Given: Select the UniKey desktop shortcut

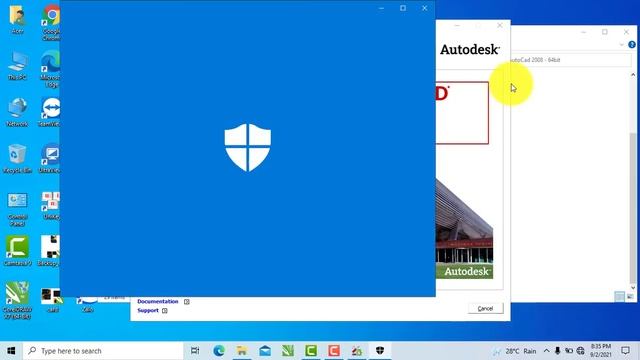Looking at the screenshot, I should click(x=51, y=205).
